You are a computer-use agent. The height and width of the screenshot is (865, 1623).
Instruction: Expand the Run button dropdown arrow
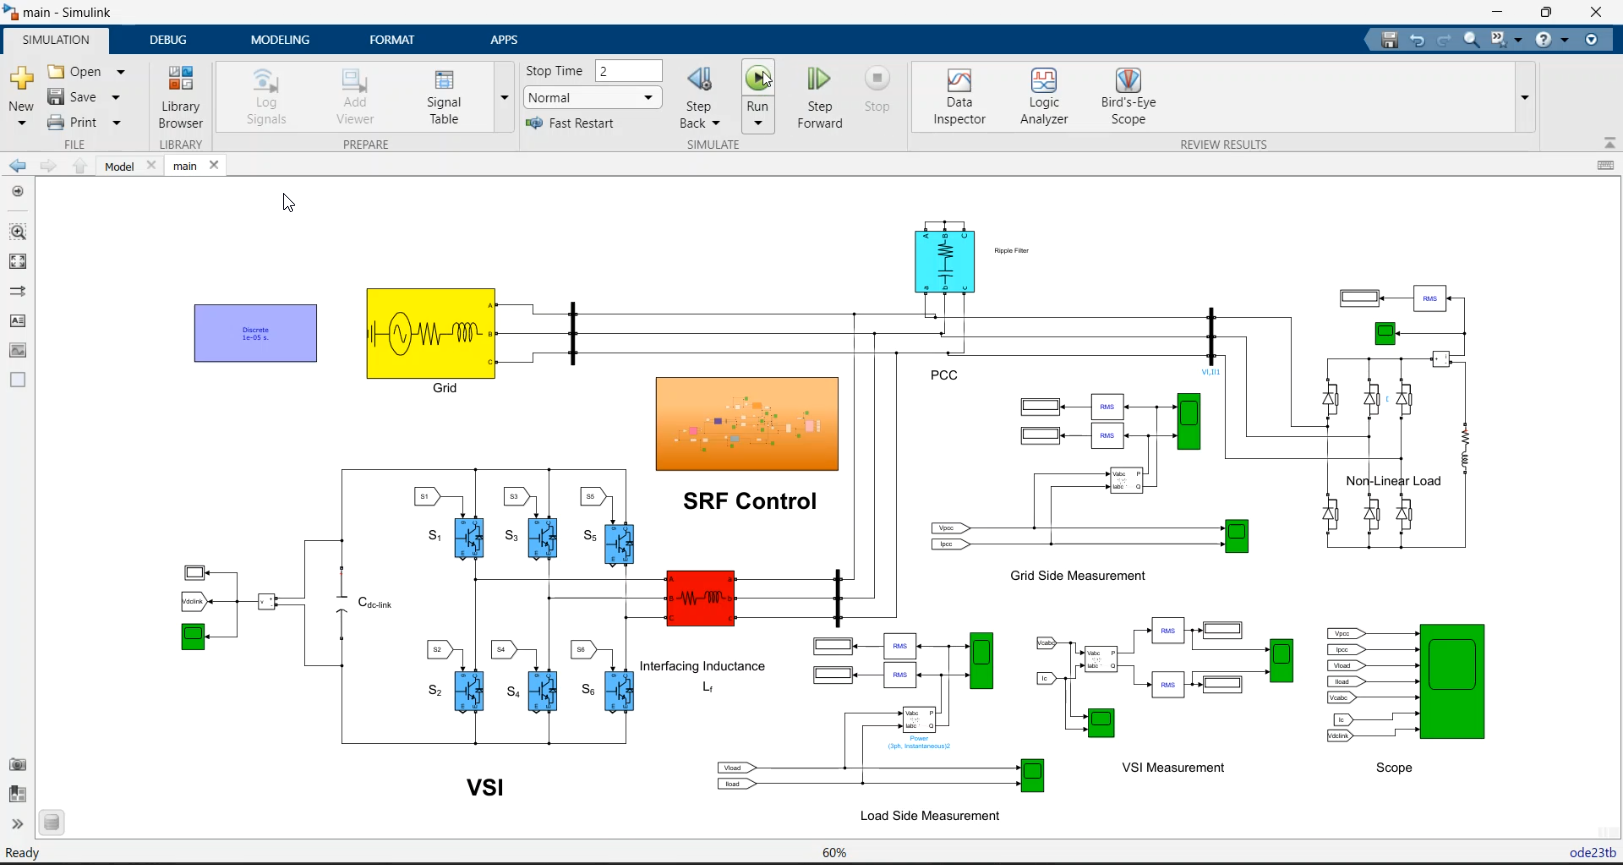tap(758, 124)
